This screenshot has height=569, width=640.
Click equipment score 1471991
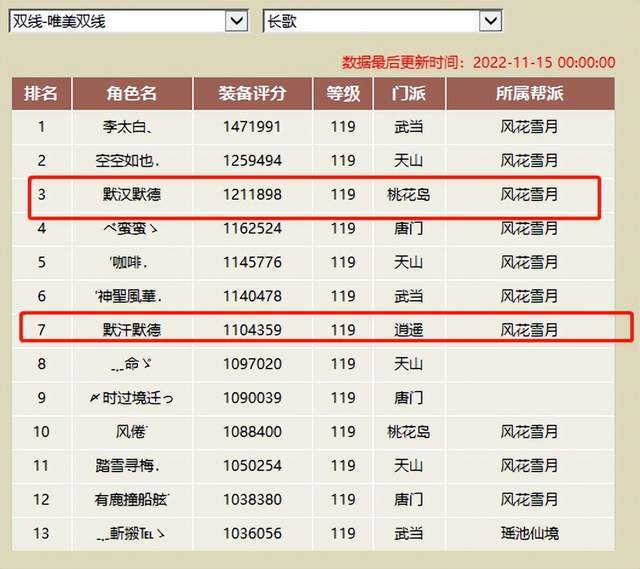pyautogui.click(x=252, y=127)
